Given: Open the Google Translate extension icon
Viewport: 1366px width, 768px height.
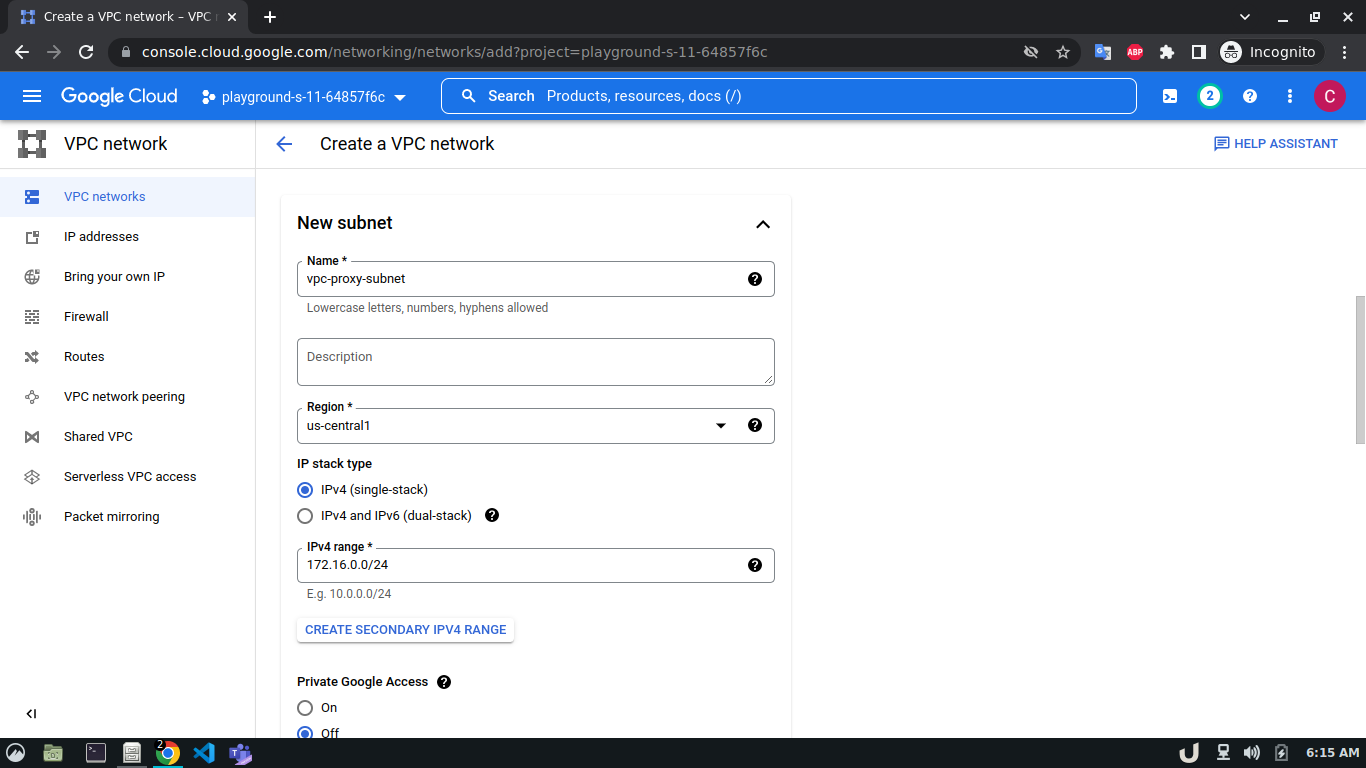Looking at the screenshot, I should click(x=1103, y=52).
